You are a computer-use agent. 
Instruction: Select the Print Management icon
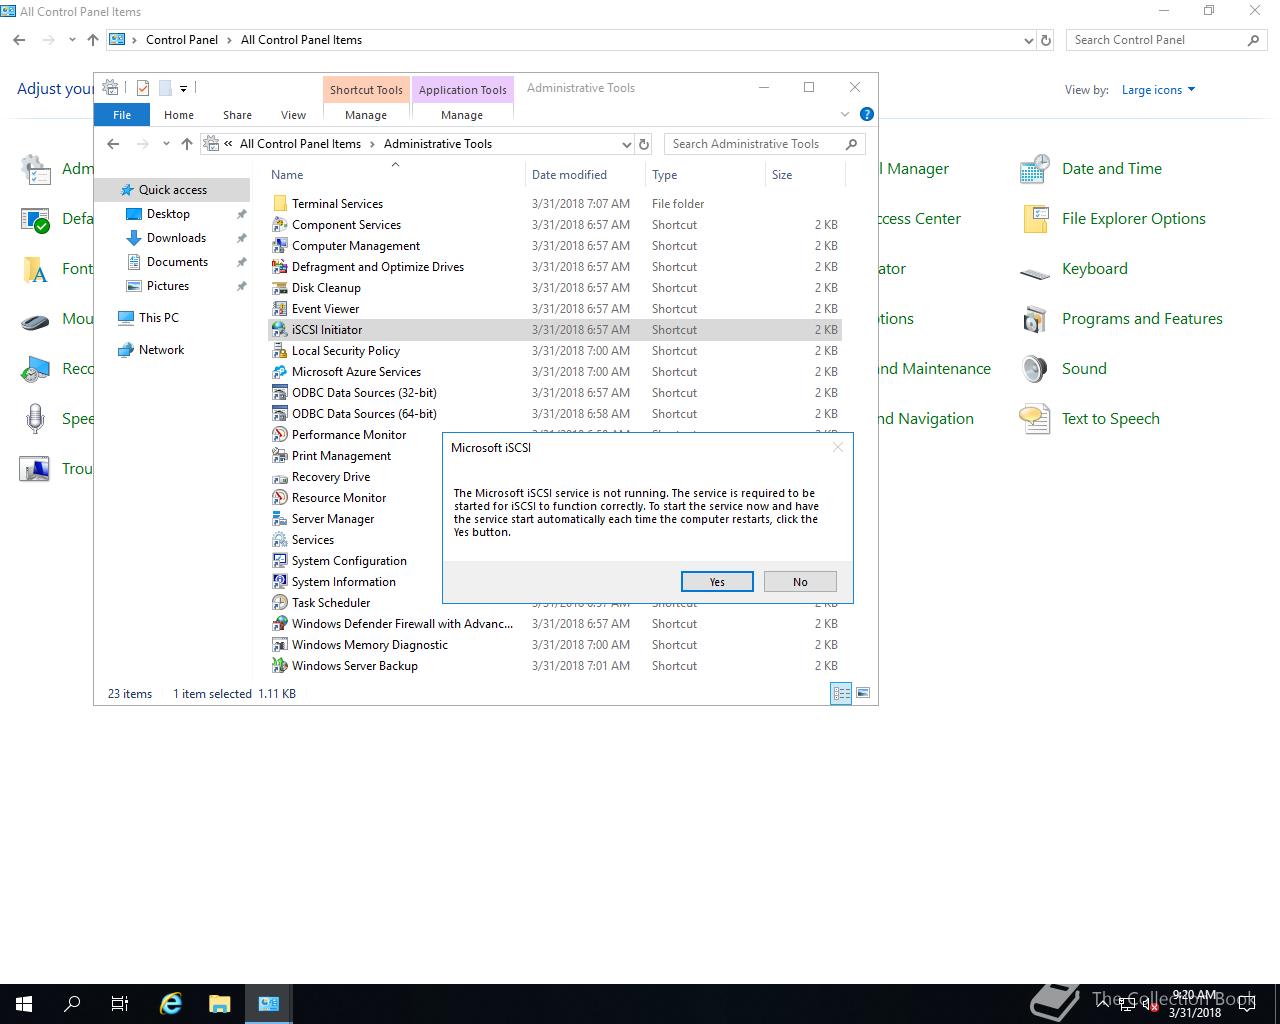click(x=280, y=456)
